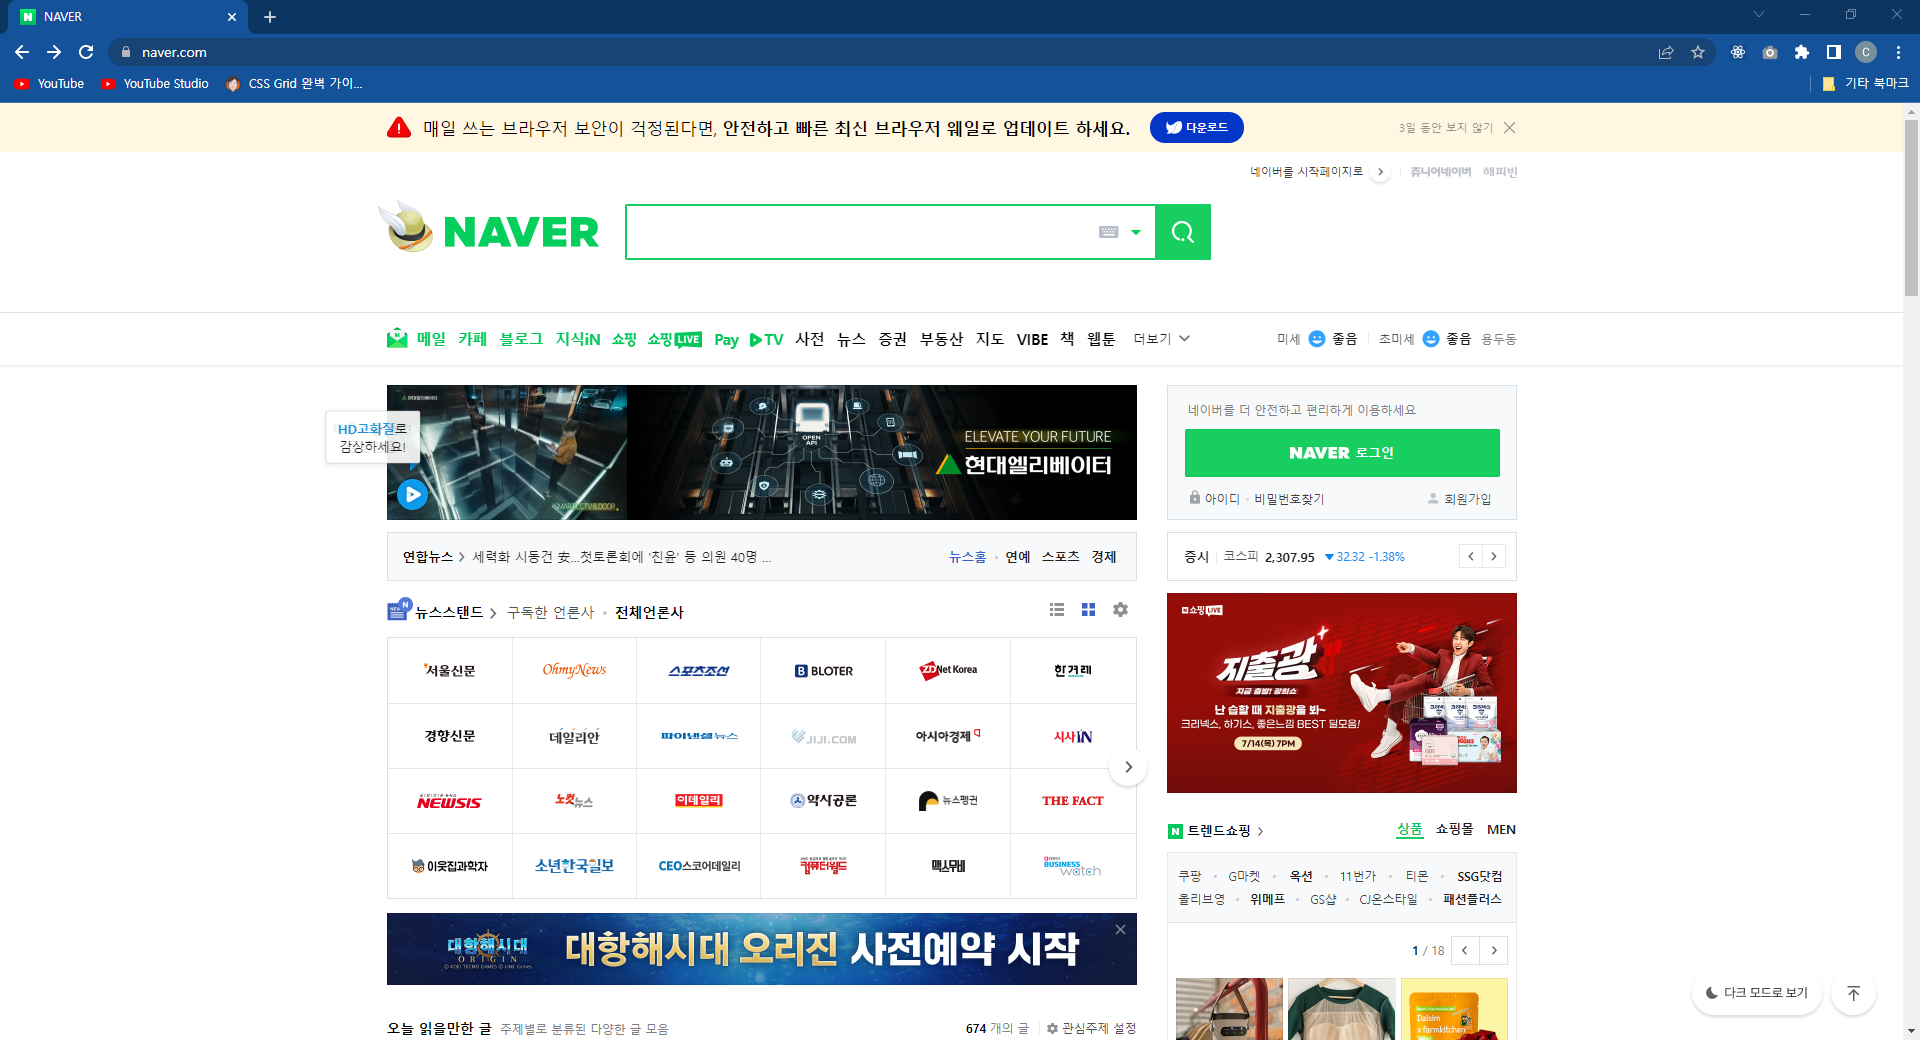Image resolution: width=1920 pixels, height=1040 pixels.
Task: Toggle the browser side panel icon
Action: click(x=1834, y=52)
